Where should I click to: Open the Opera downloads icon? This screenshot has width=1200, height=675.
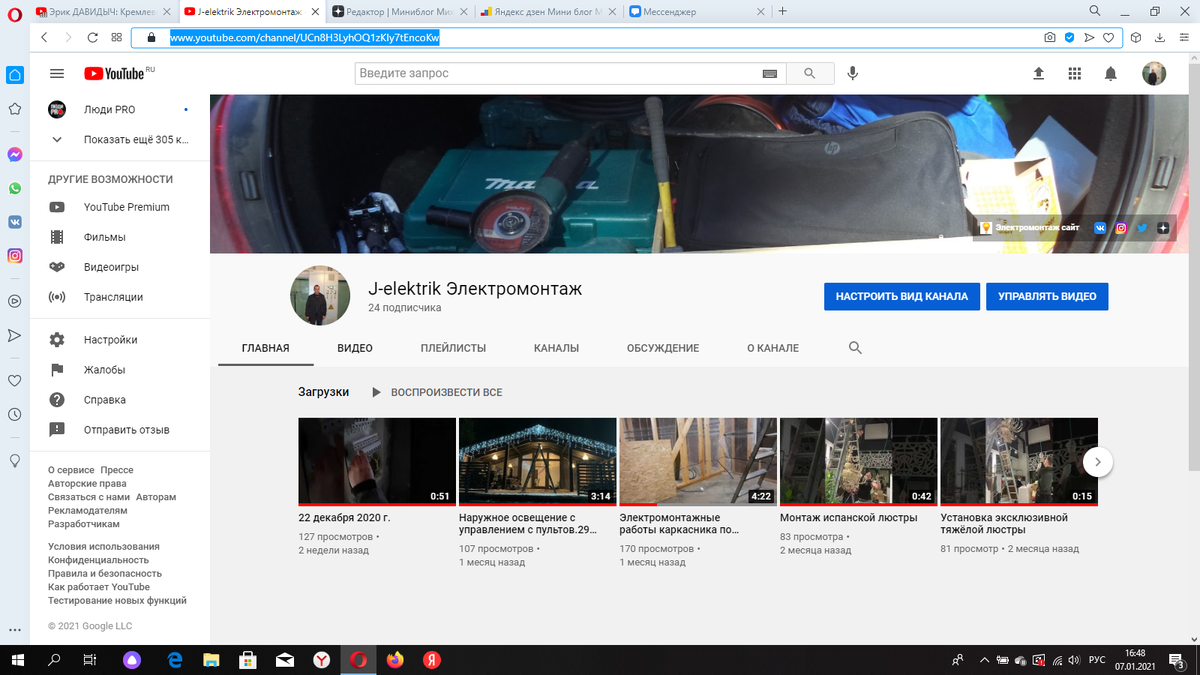1159,37
